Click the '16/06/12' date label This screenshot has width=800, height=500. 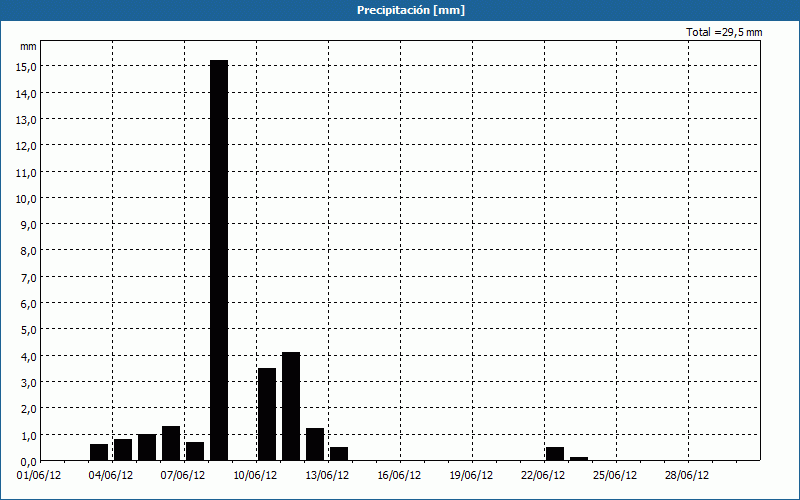pos(399,476)
